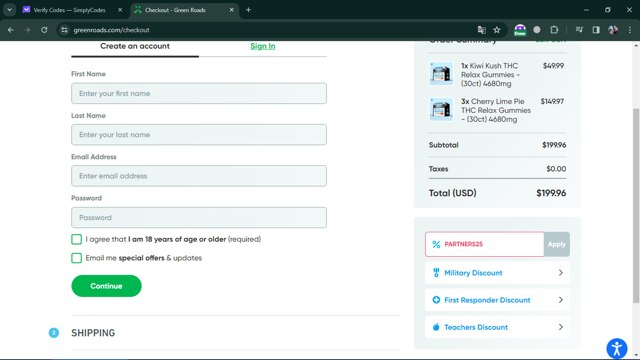Check the 18 years of age checkbox
The height and width of the screenshot is (360, 640).
point(76,239)
